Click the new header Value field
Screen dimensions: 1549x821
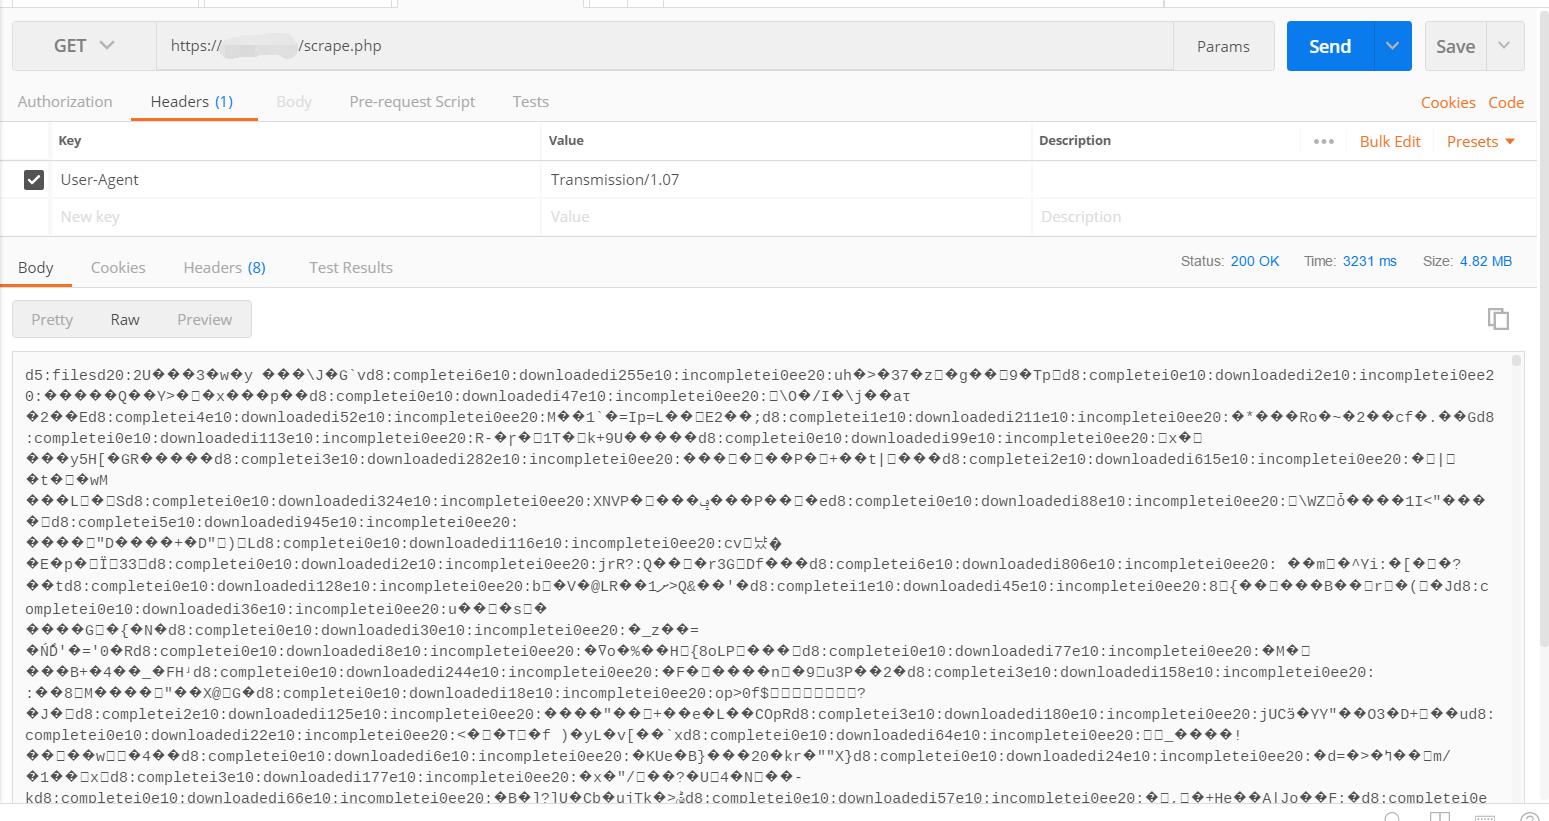pos(786,217)
